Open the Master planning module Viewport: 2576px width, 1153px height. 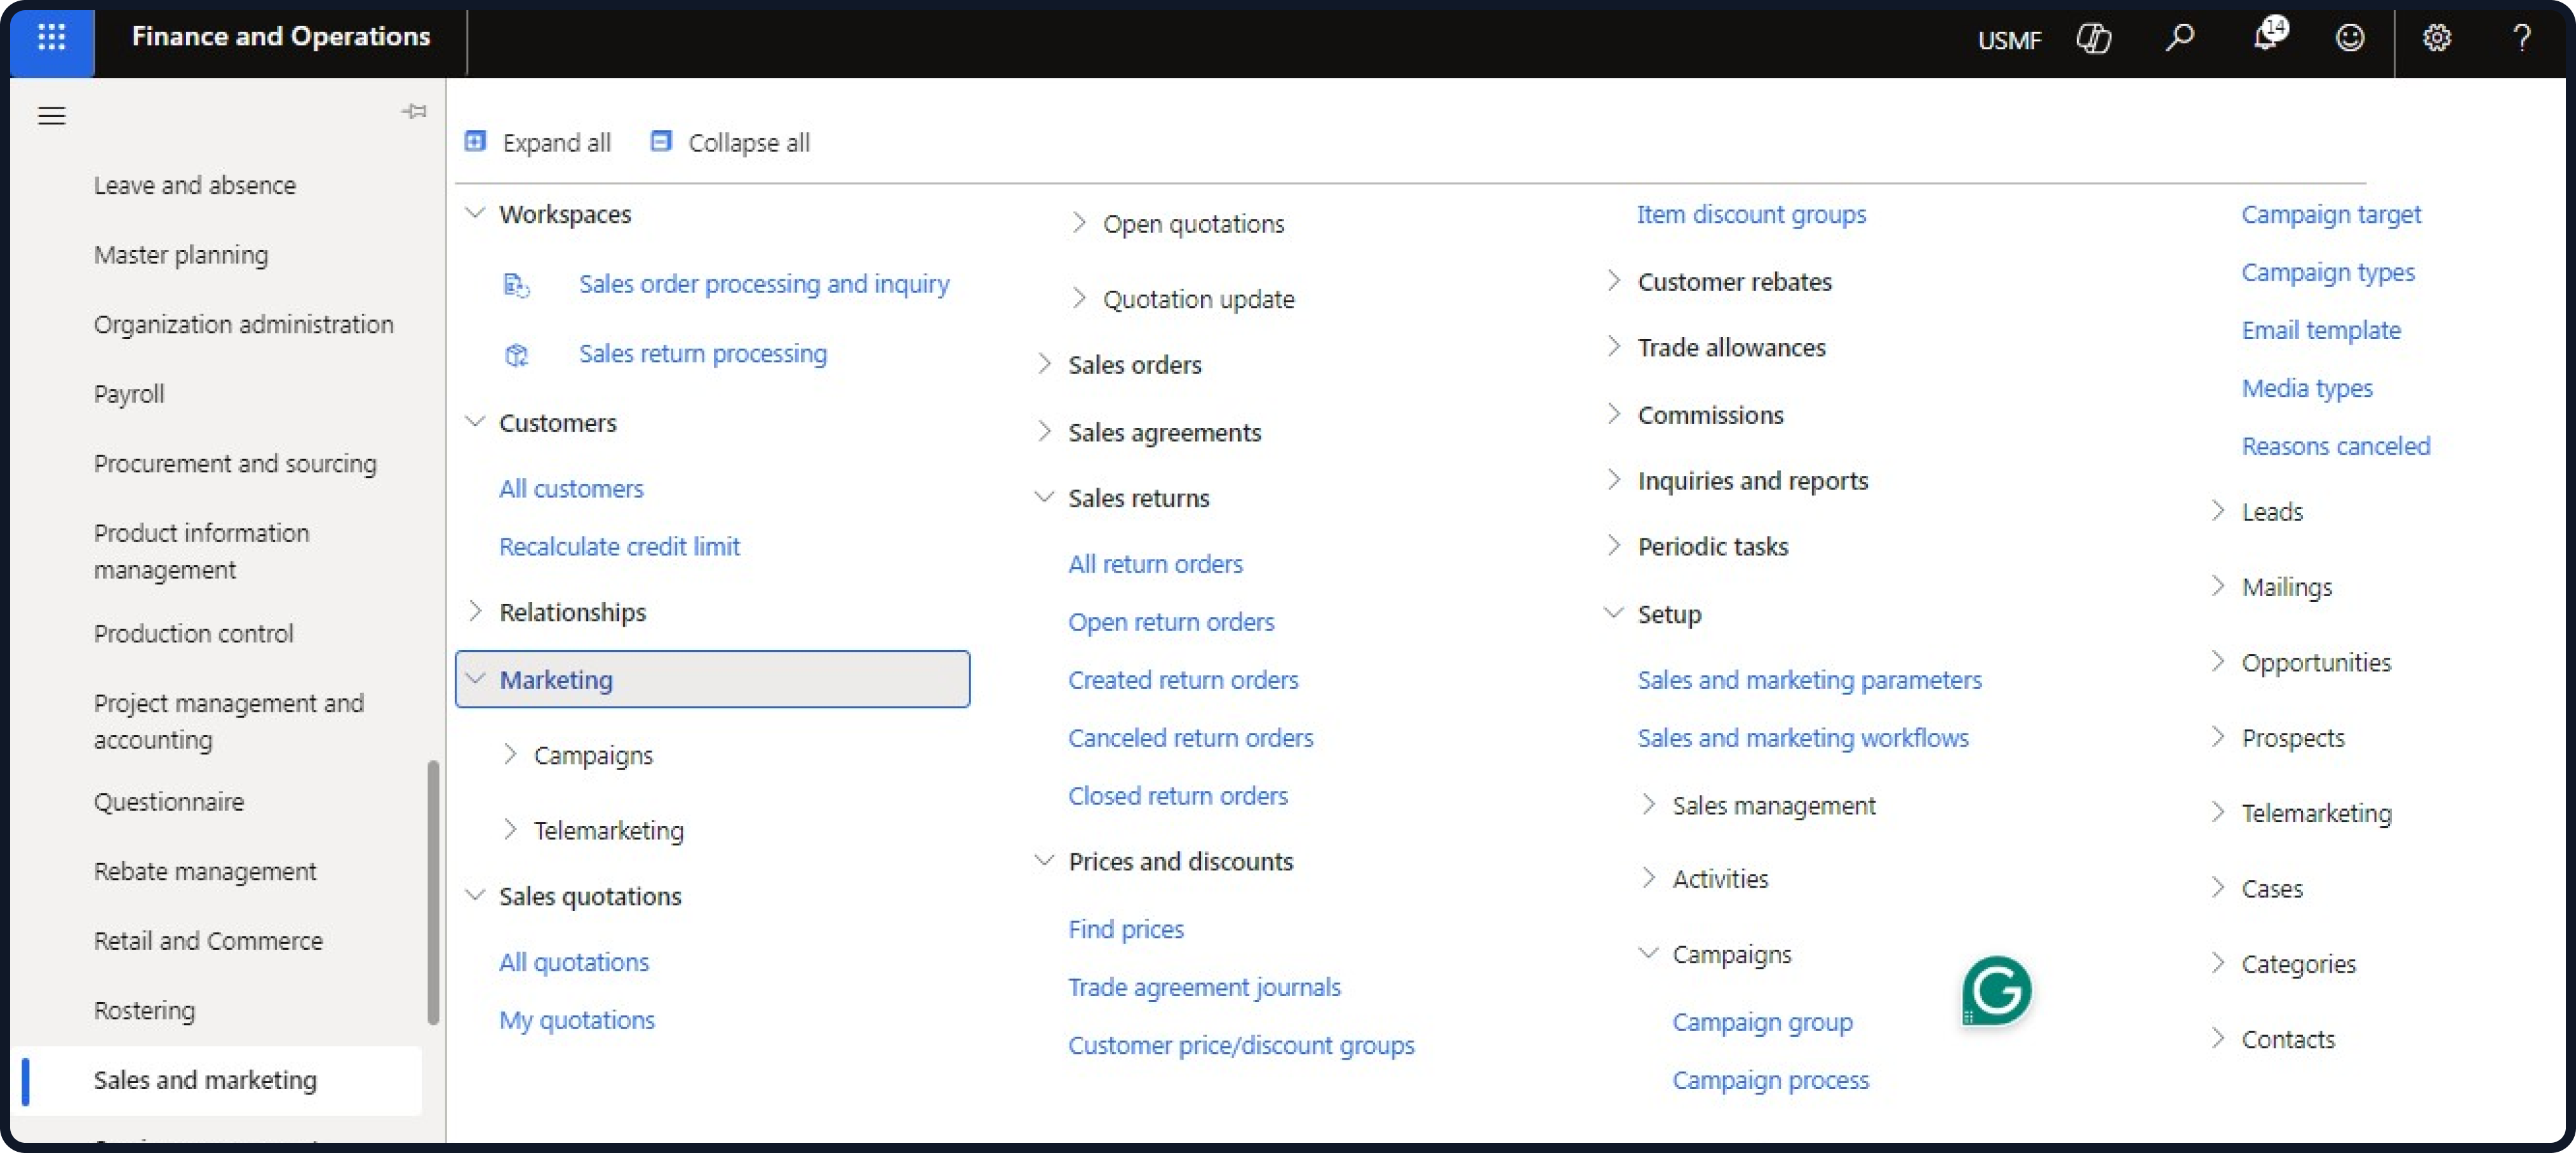181,255
